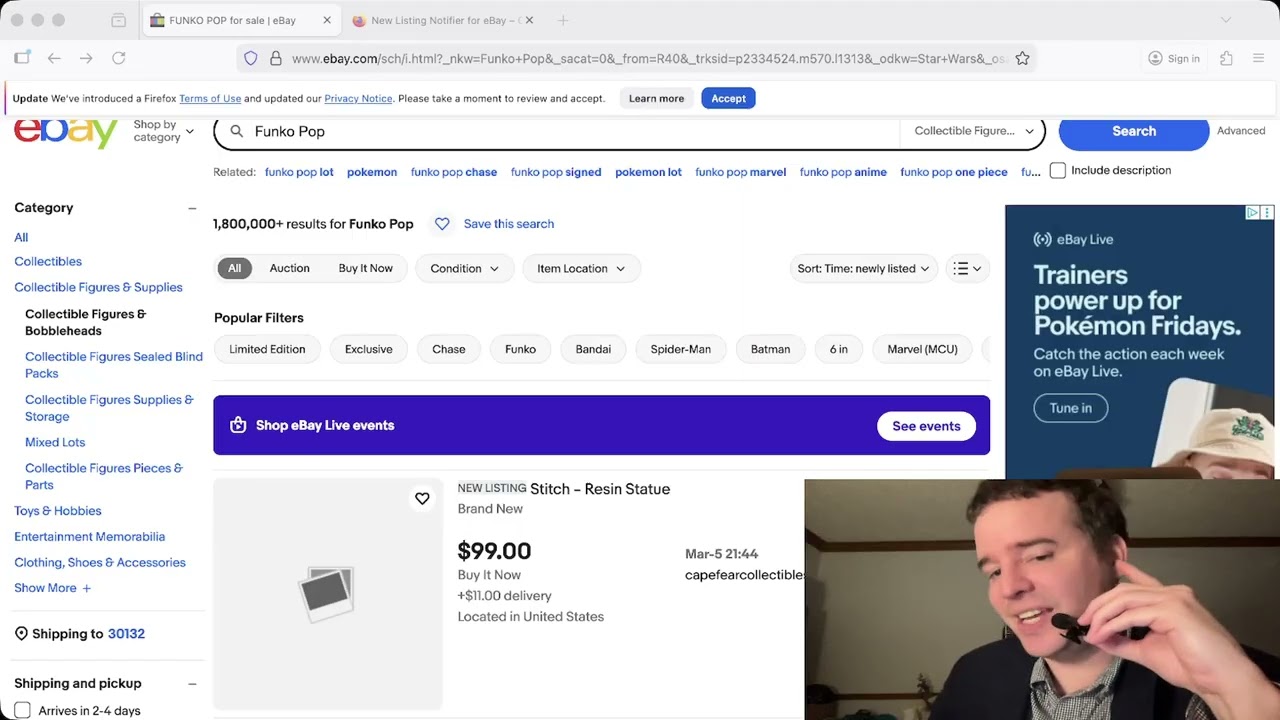Open the Advanced search link
This screenshot has height=720, width=1280.
coord(1241,131)
